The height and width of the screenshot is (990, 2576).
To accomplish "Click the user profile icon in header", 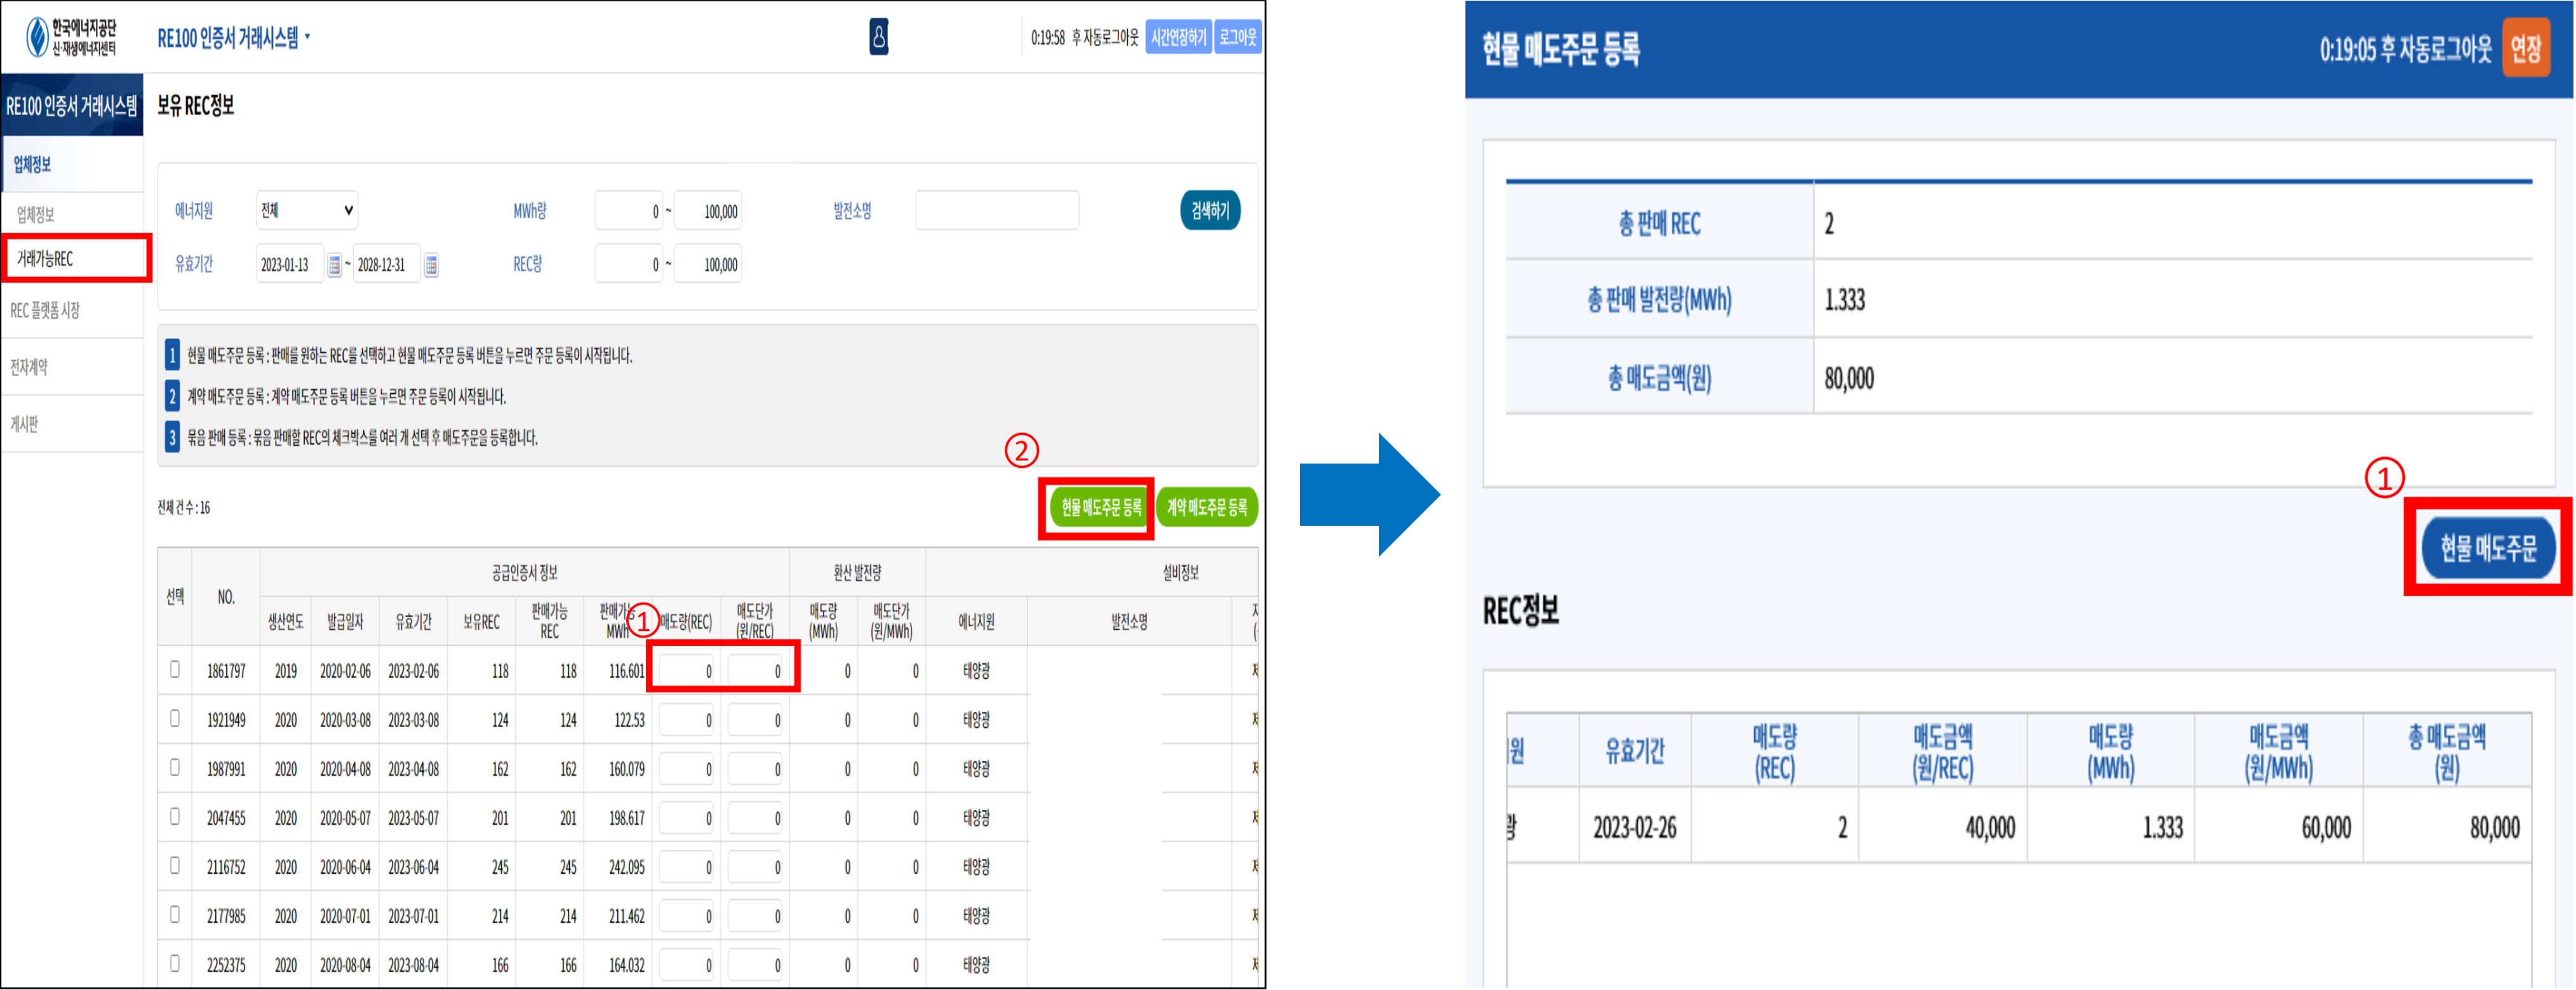I will [878, 37].
